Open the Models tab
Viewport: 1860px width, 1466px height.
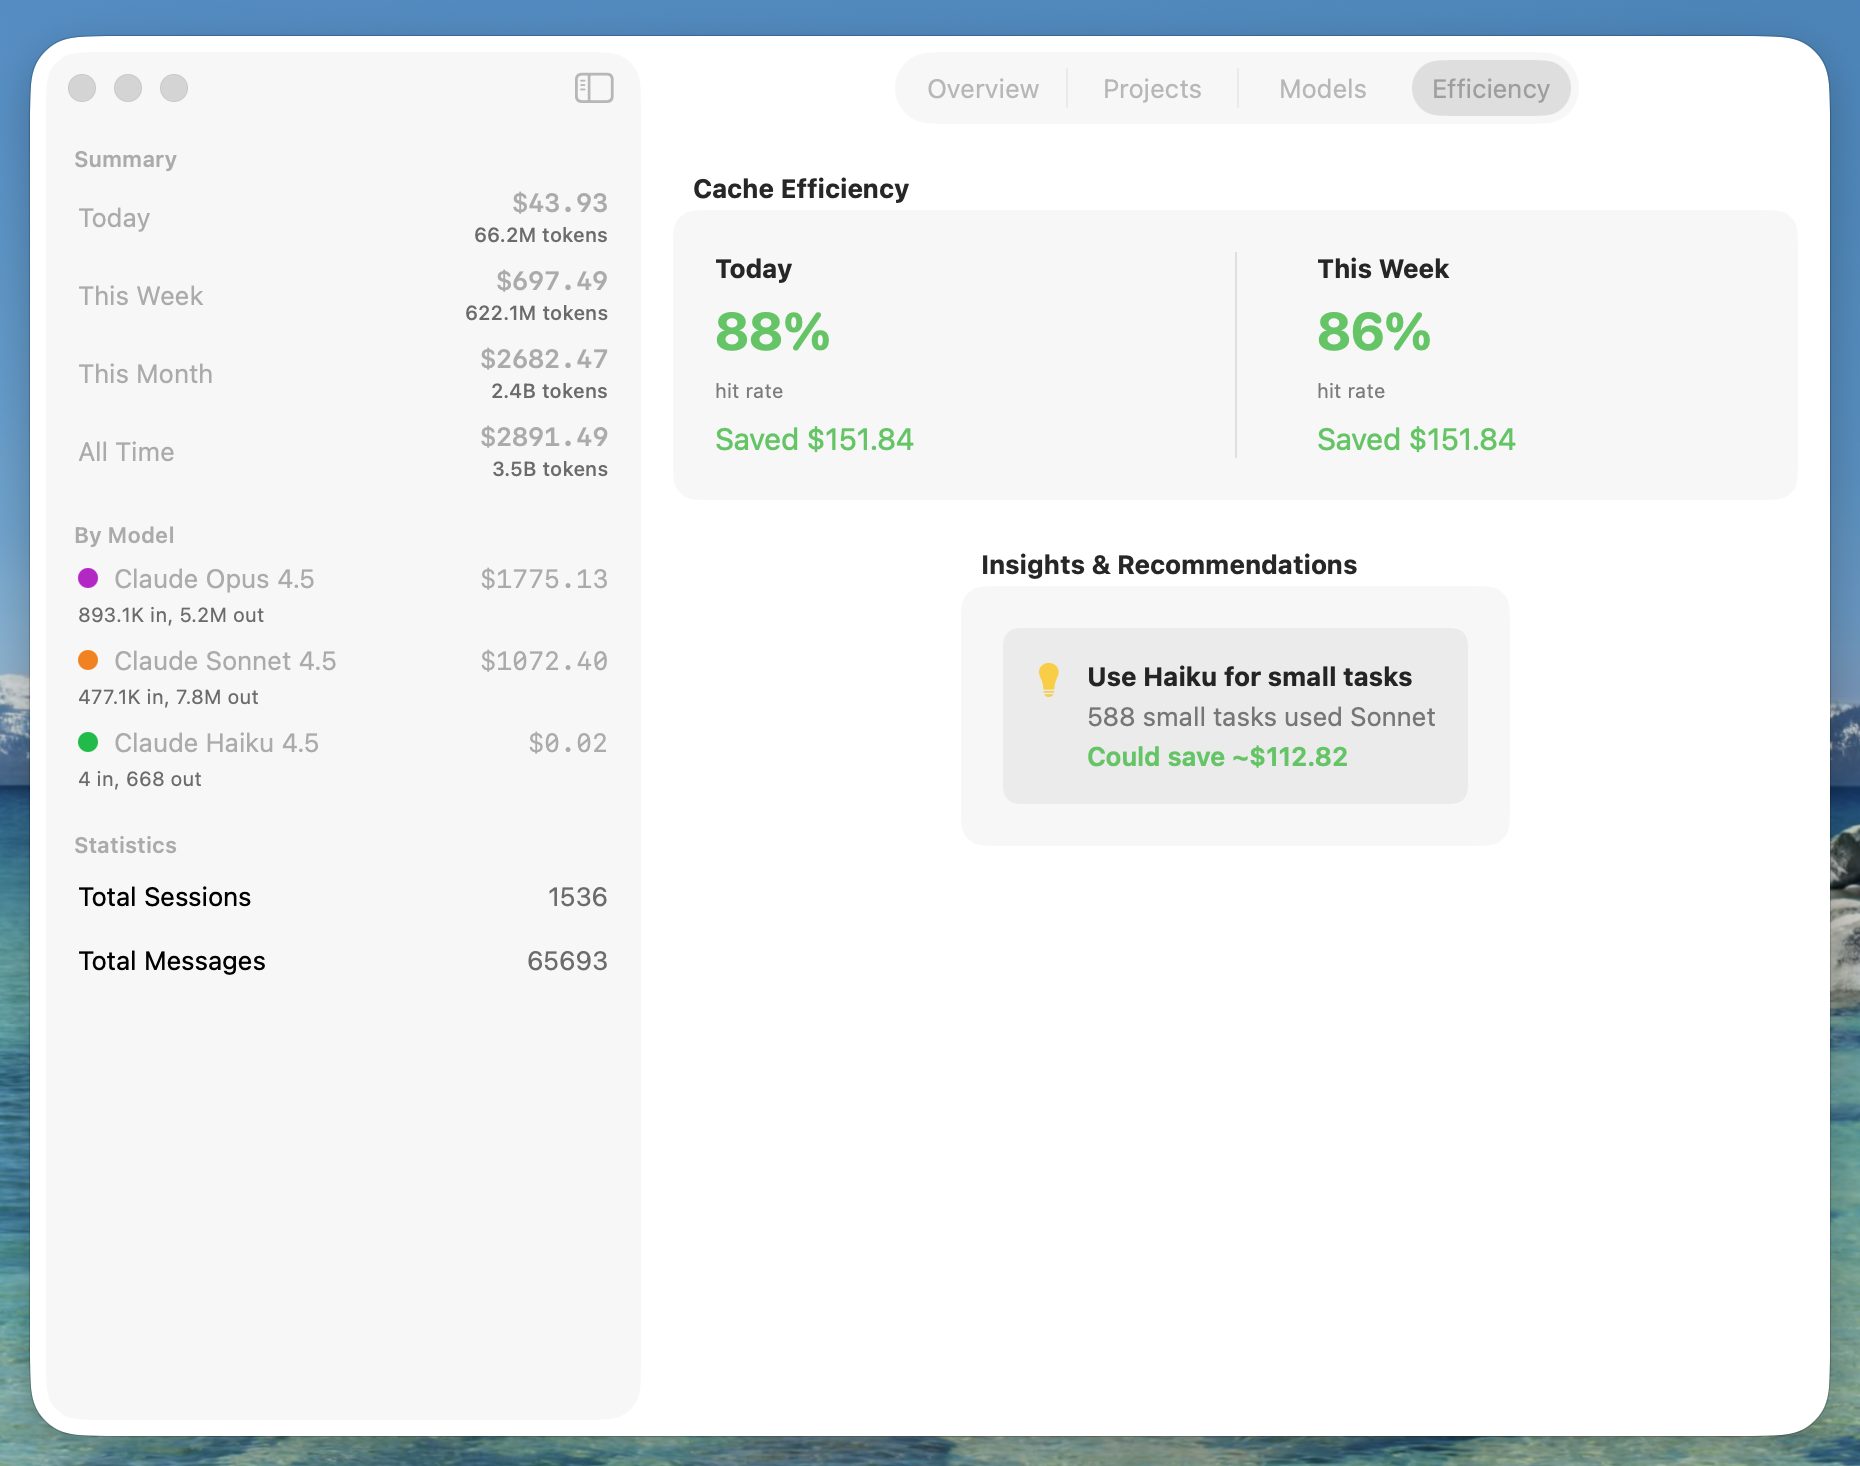(1321, 88)
